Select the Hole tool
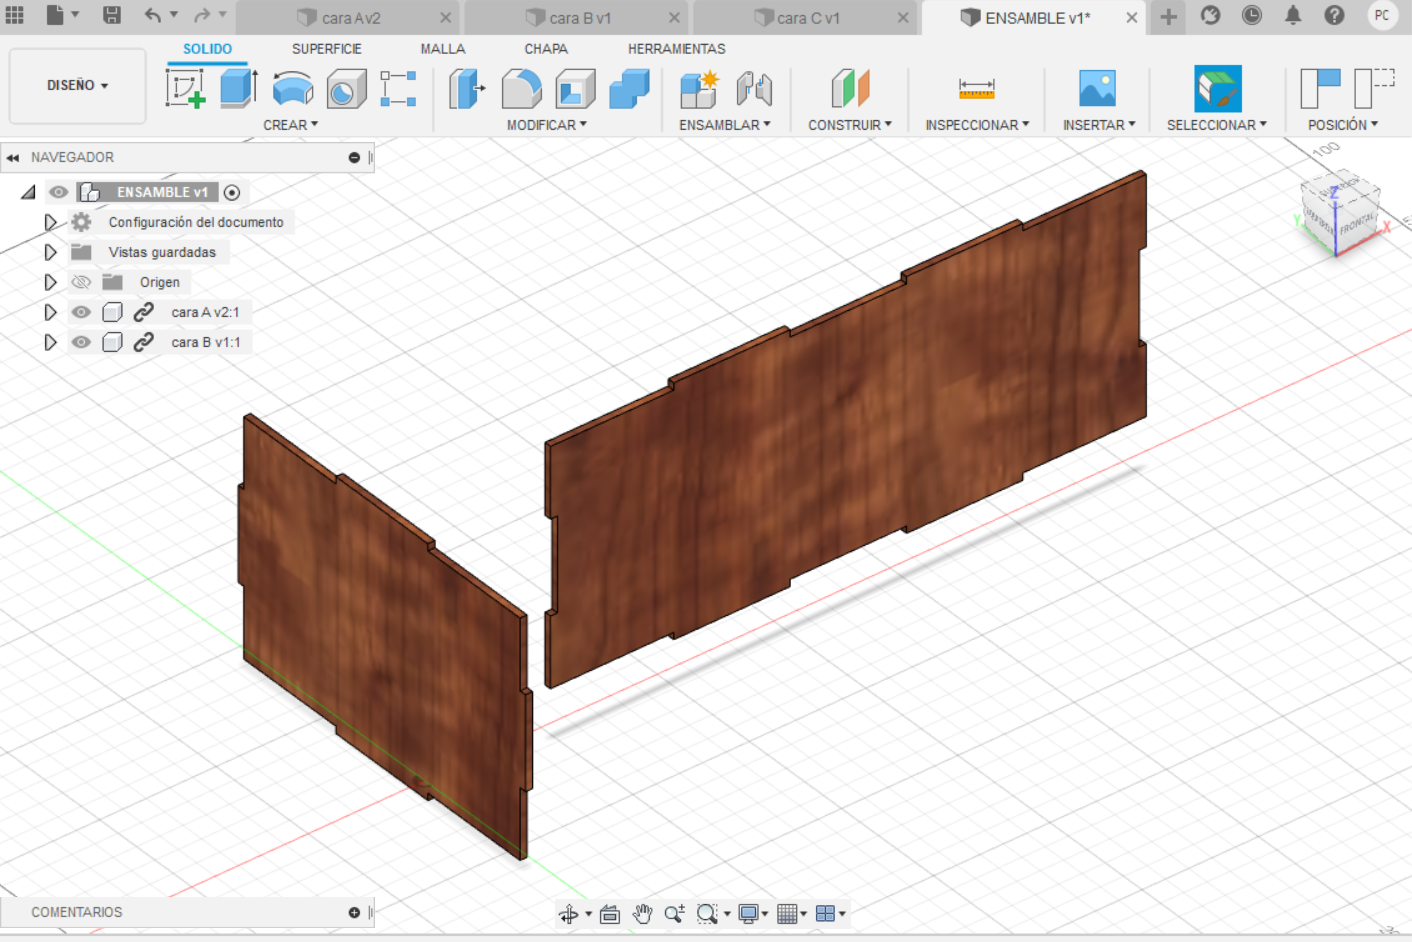This screenshot has height=942, width=1412. [x=346, y=89]
